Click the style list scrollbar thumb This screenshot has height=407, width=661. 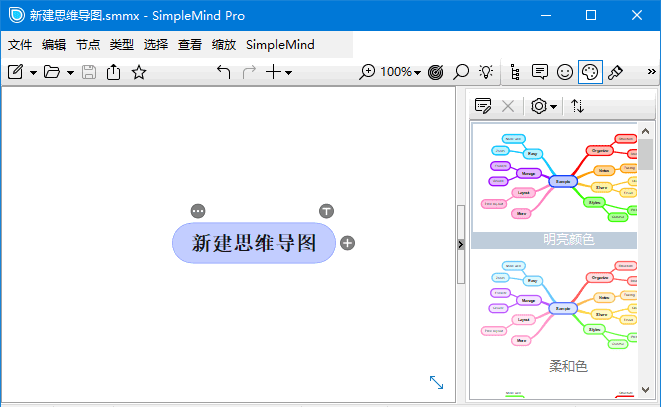[645, 154]
